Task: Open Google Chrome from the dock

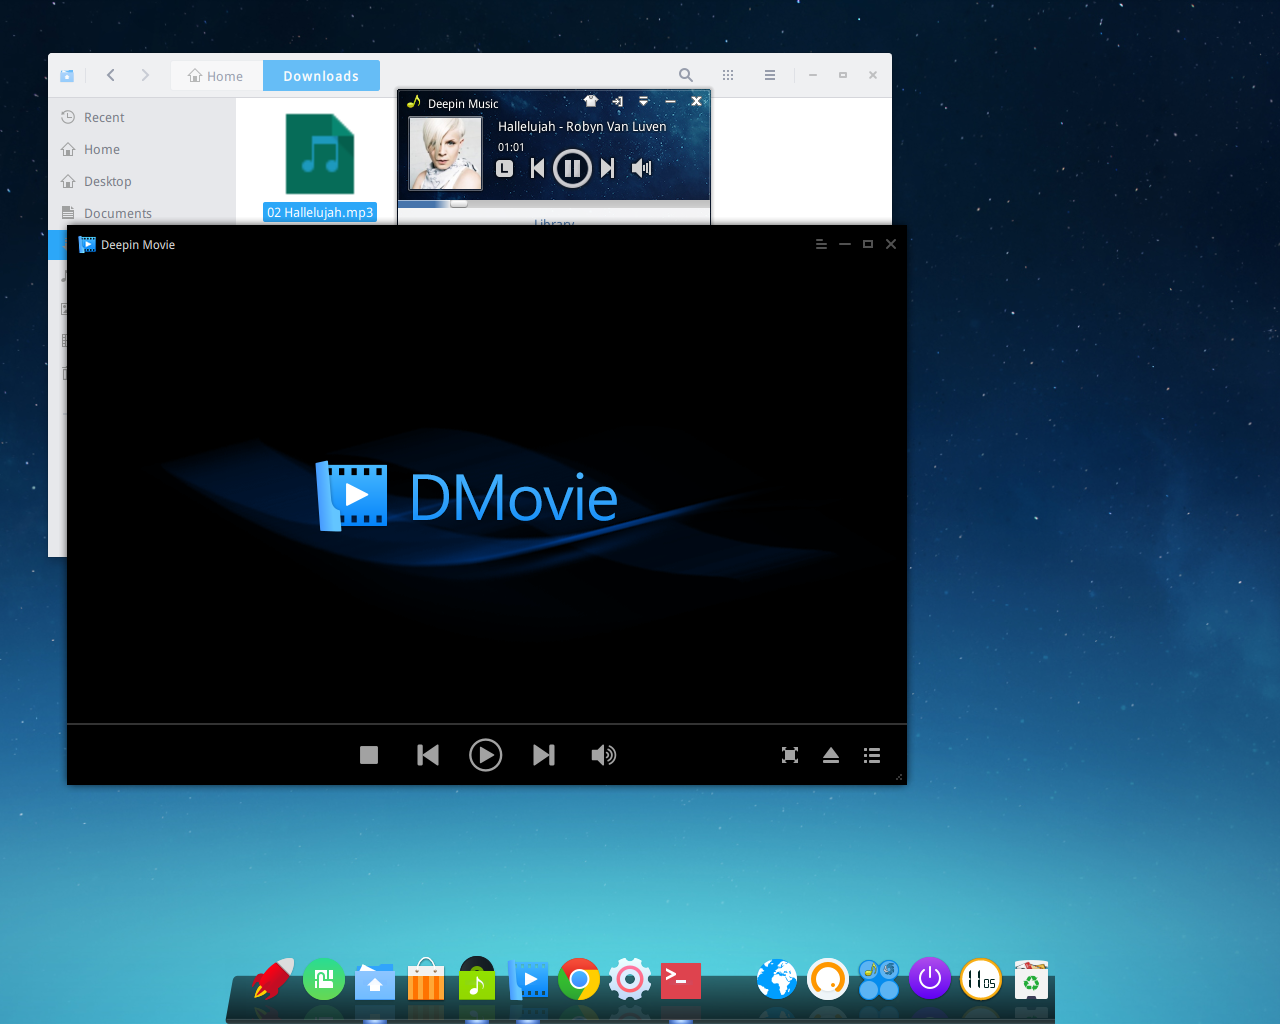Action: click(x=579, y=980)
